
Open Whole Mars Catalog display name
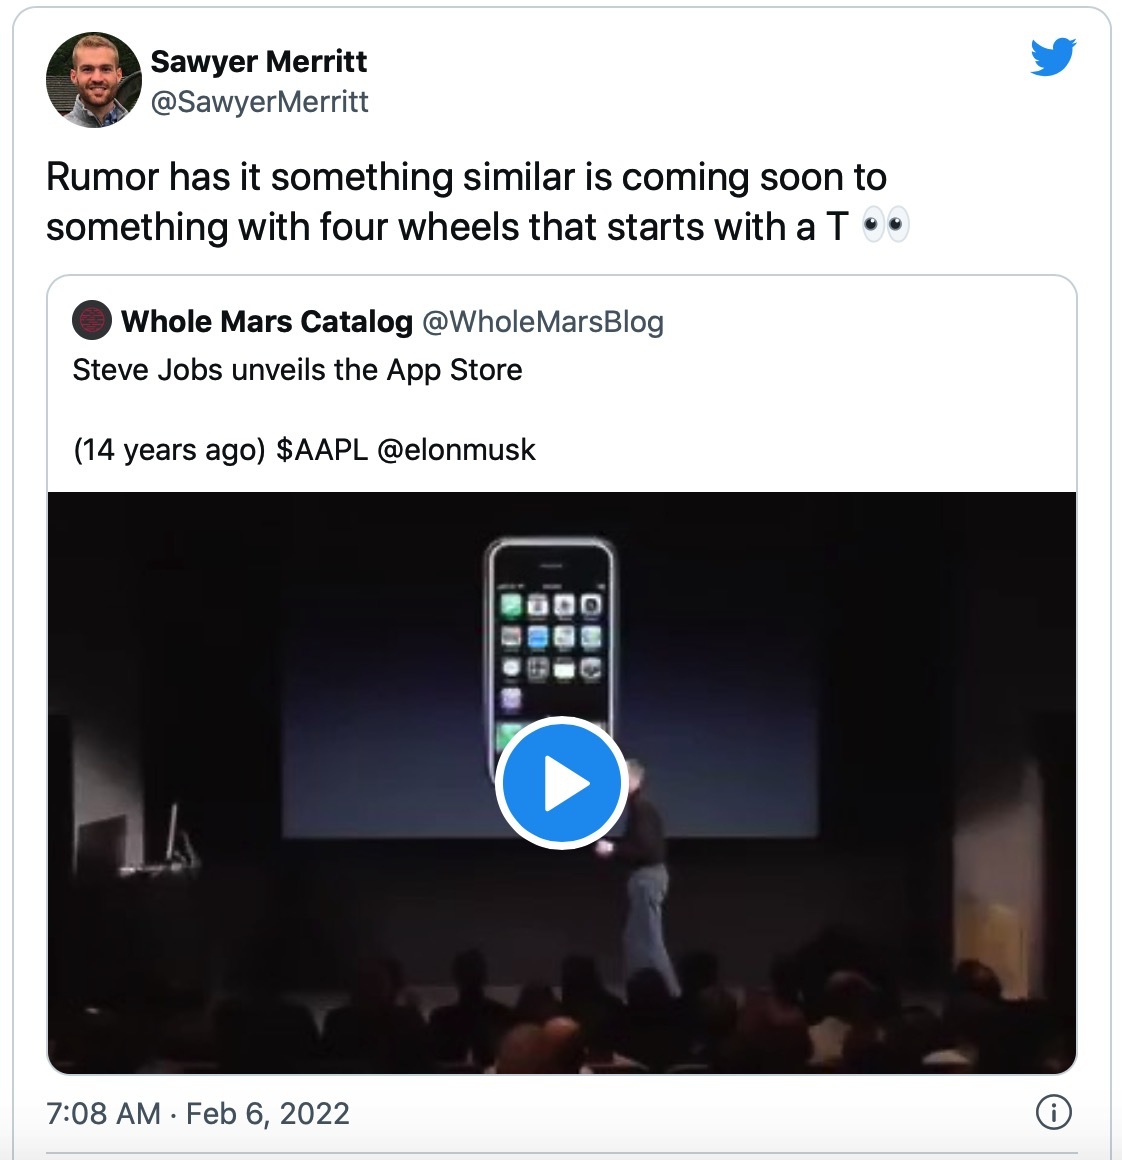click(x=267, y=322)
